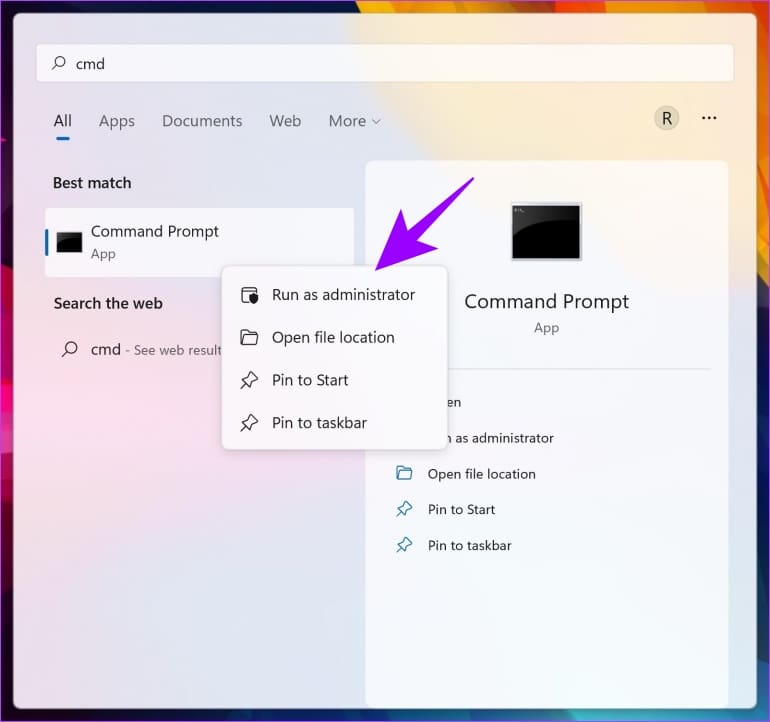
Task: Choose Open file location in the context menu
Action: click(334, 337)
